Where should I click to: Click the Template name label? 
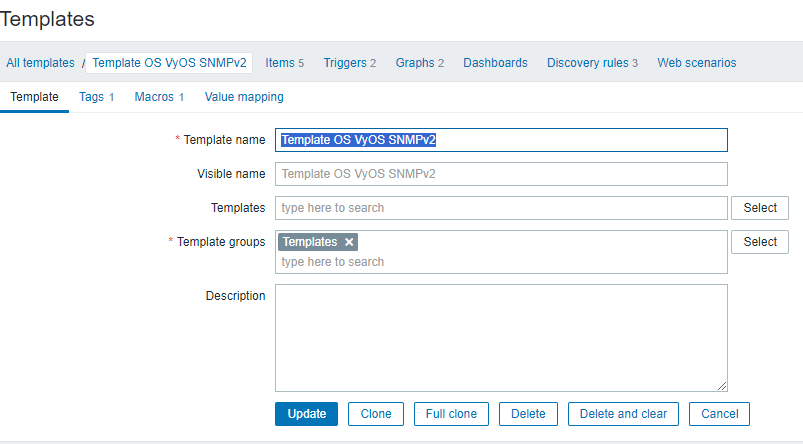tap(224, 140)
